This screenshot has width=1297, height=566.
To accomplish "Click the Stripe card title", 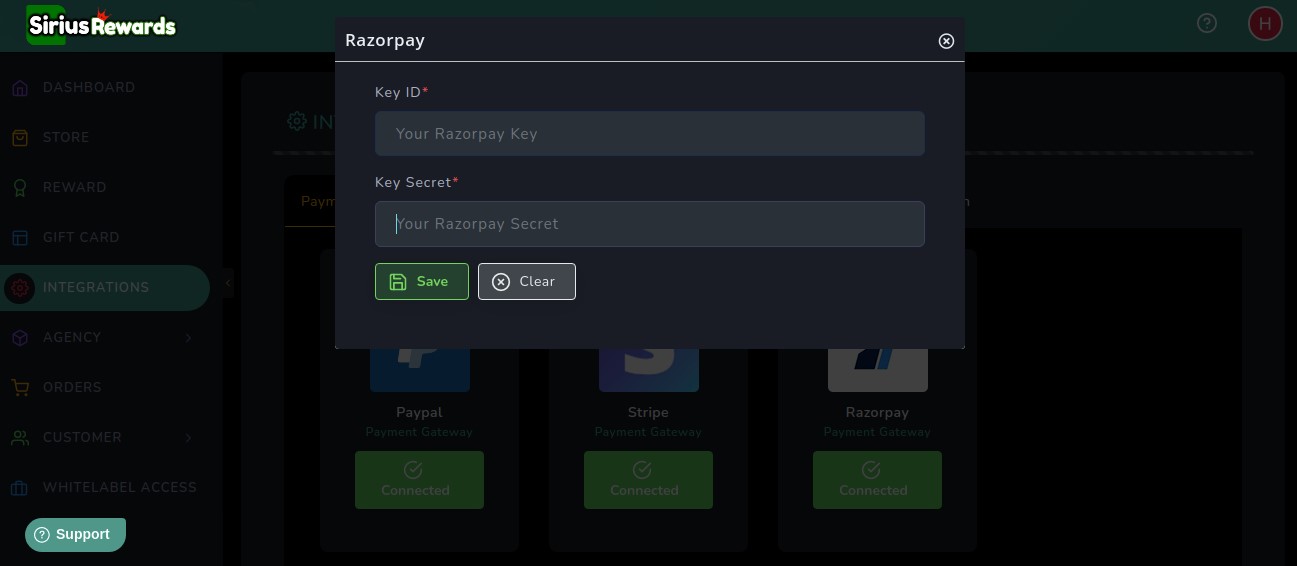I will point(648,412).
